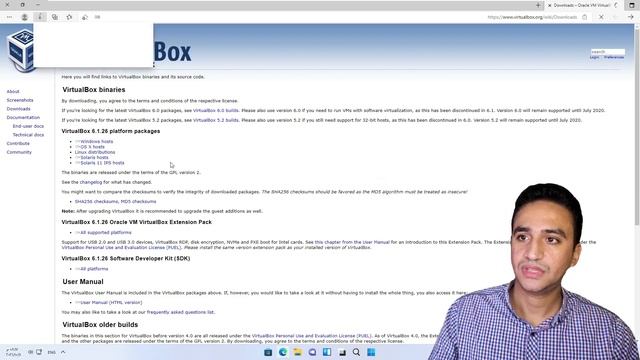Open network icon in system tray
This screenshot has width=640, height=360.
tap(39, 352)
